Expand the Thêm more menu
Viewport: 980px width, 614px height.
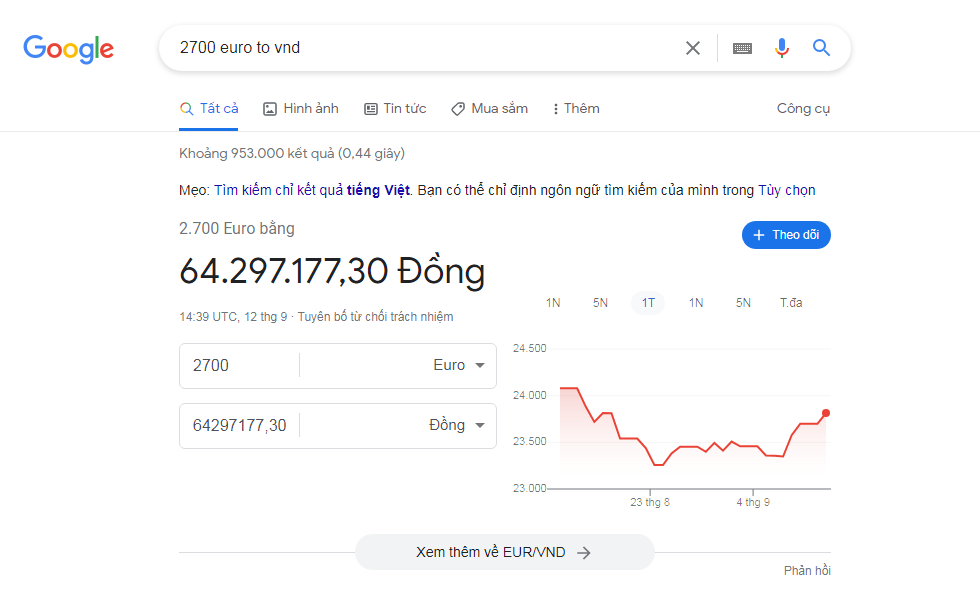[576, 109]
